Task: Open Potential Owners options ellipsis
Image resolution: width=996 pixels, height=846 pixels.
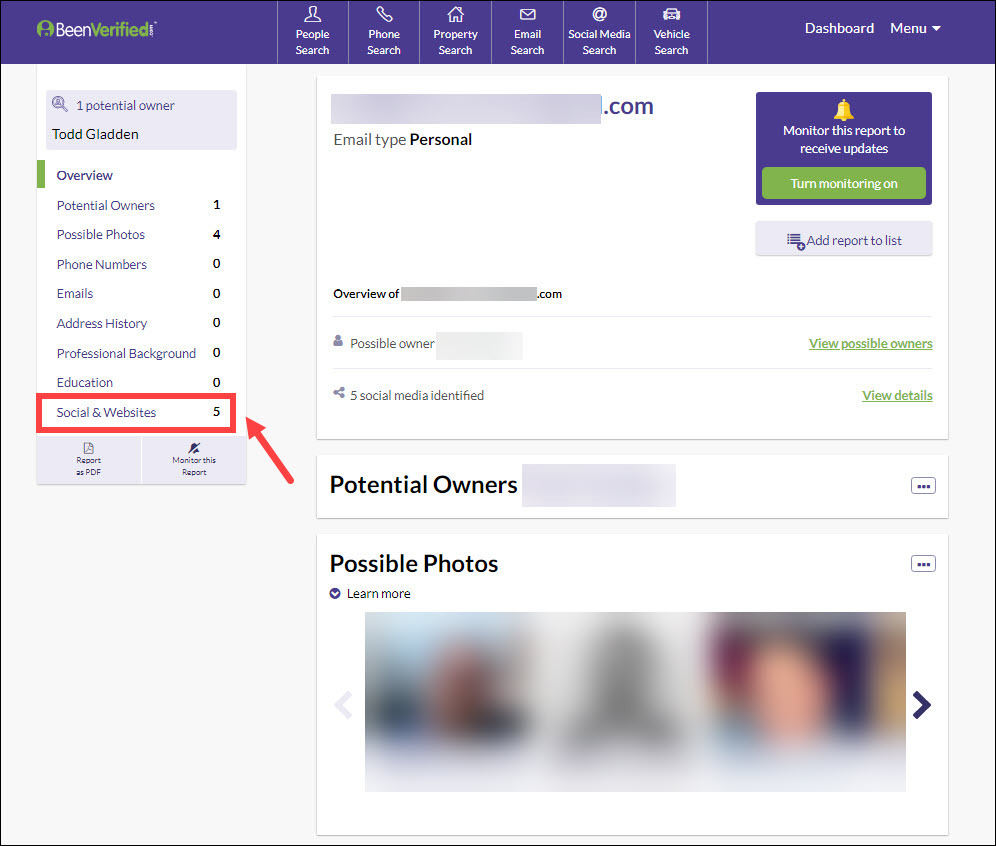Action: click(x=923, y=486)
